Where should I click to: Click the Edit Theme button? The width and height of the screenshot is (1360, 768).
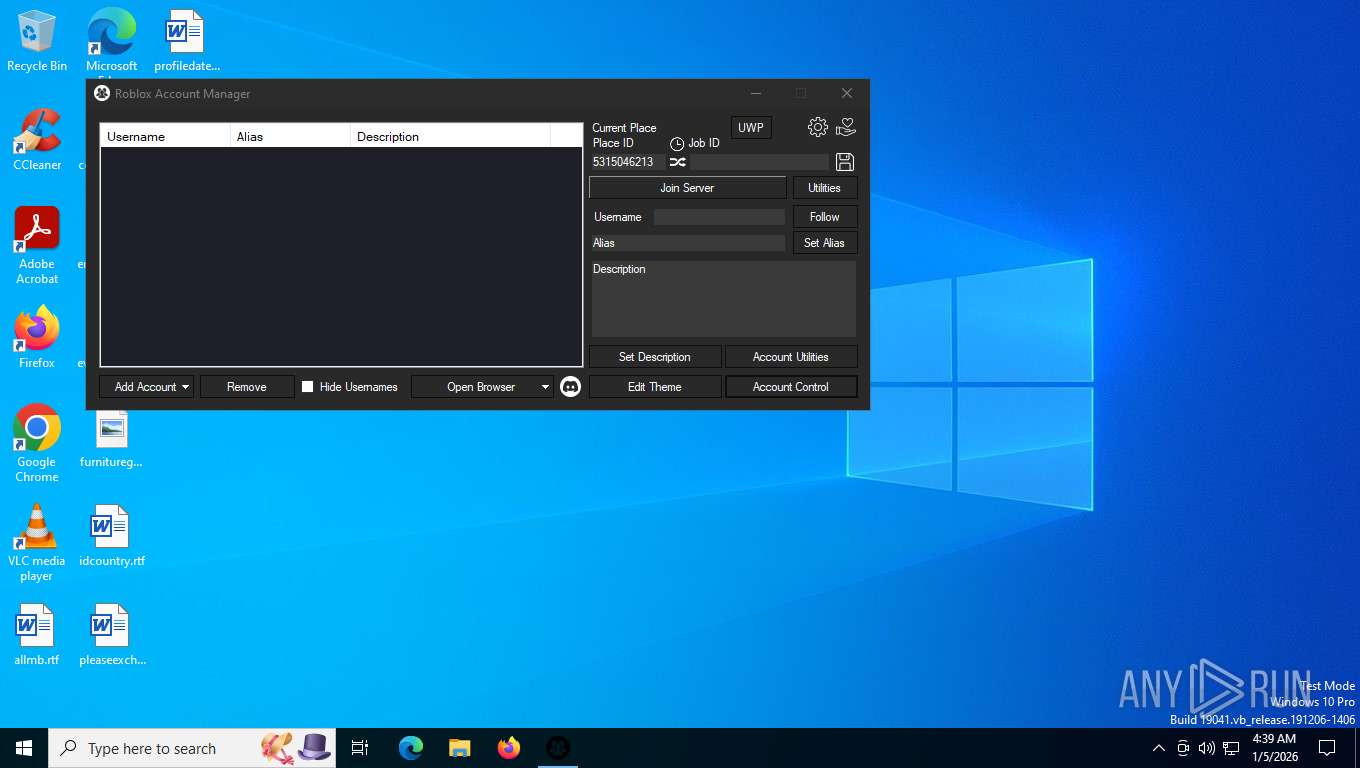(655, 387)
